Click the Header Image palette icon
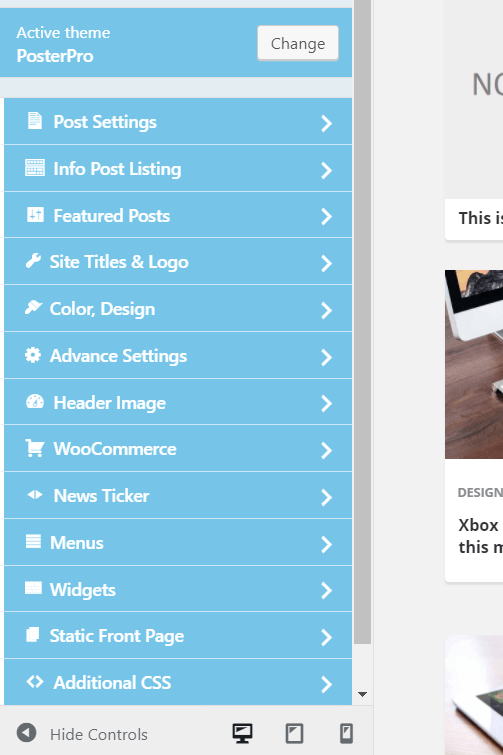The width and height of the screenshot is (503, 755). click(35, 402)
